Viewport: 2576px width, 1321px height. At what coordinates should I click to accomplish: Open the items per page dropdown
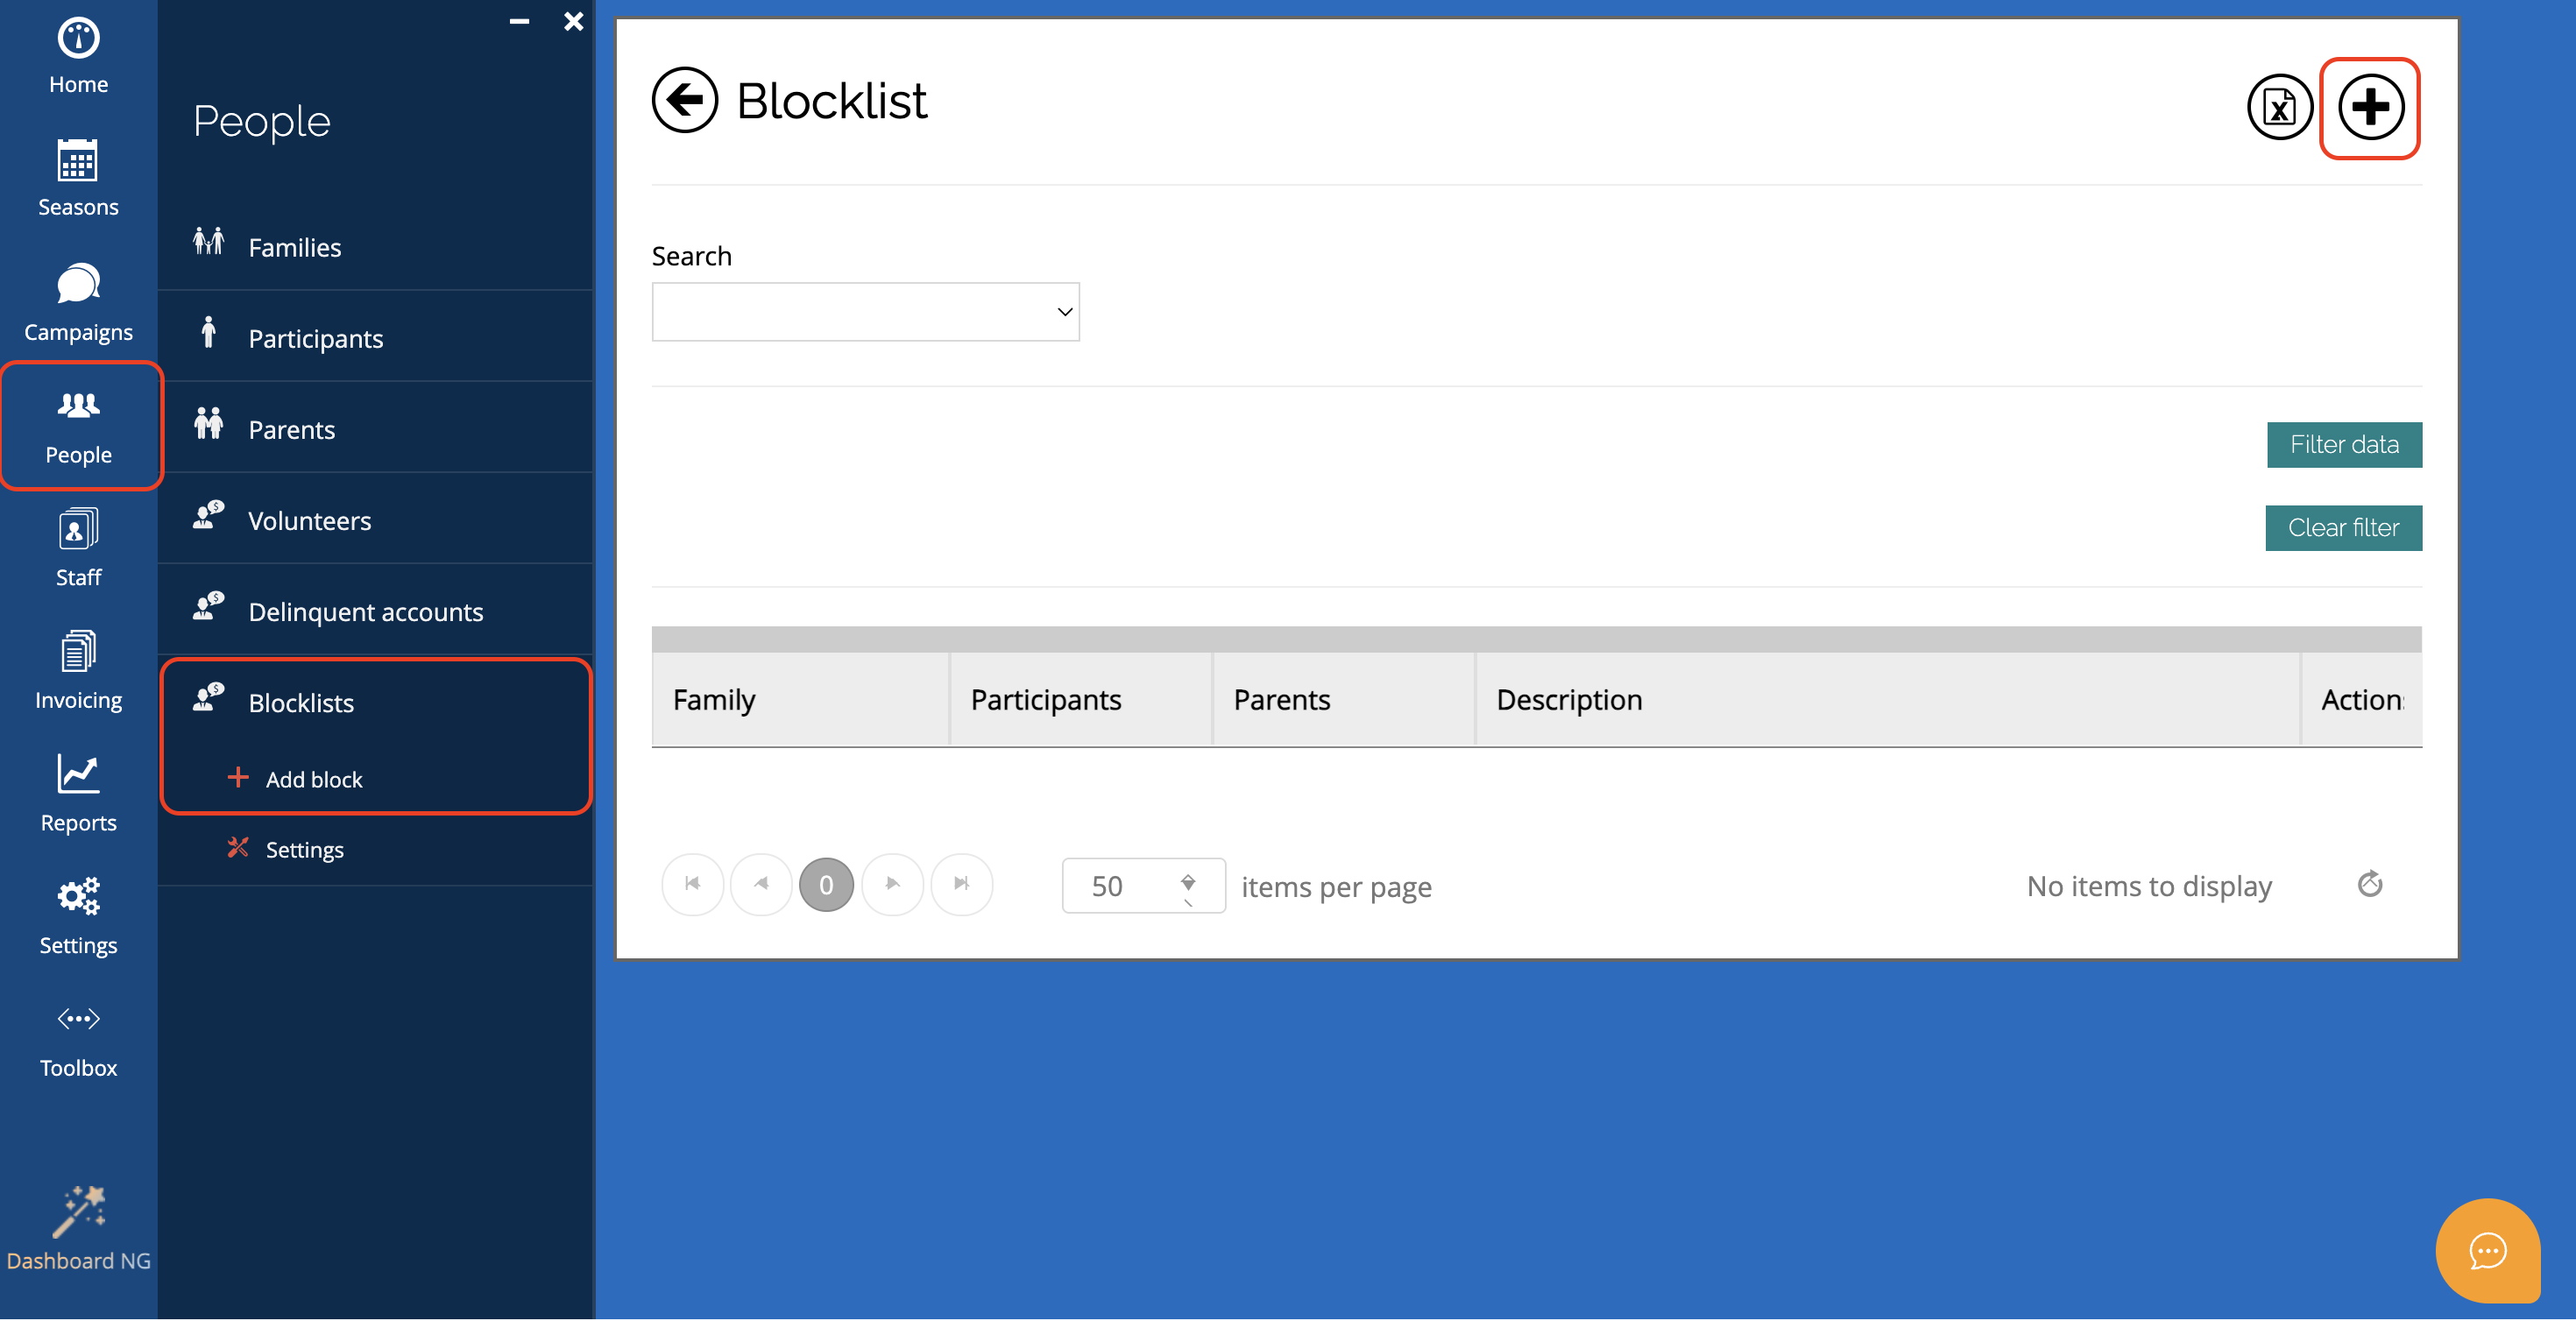(x=1187, y=886)
